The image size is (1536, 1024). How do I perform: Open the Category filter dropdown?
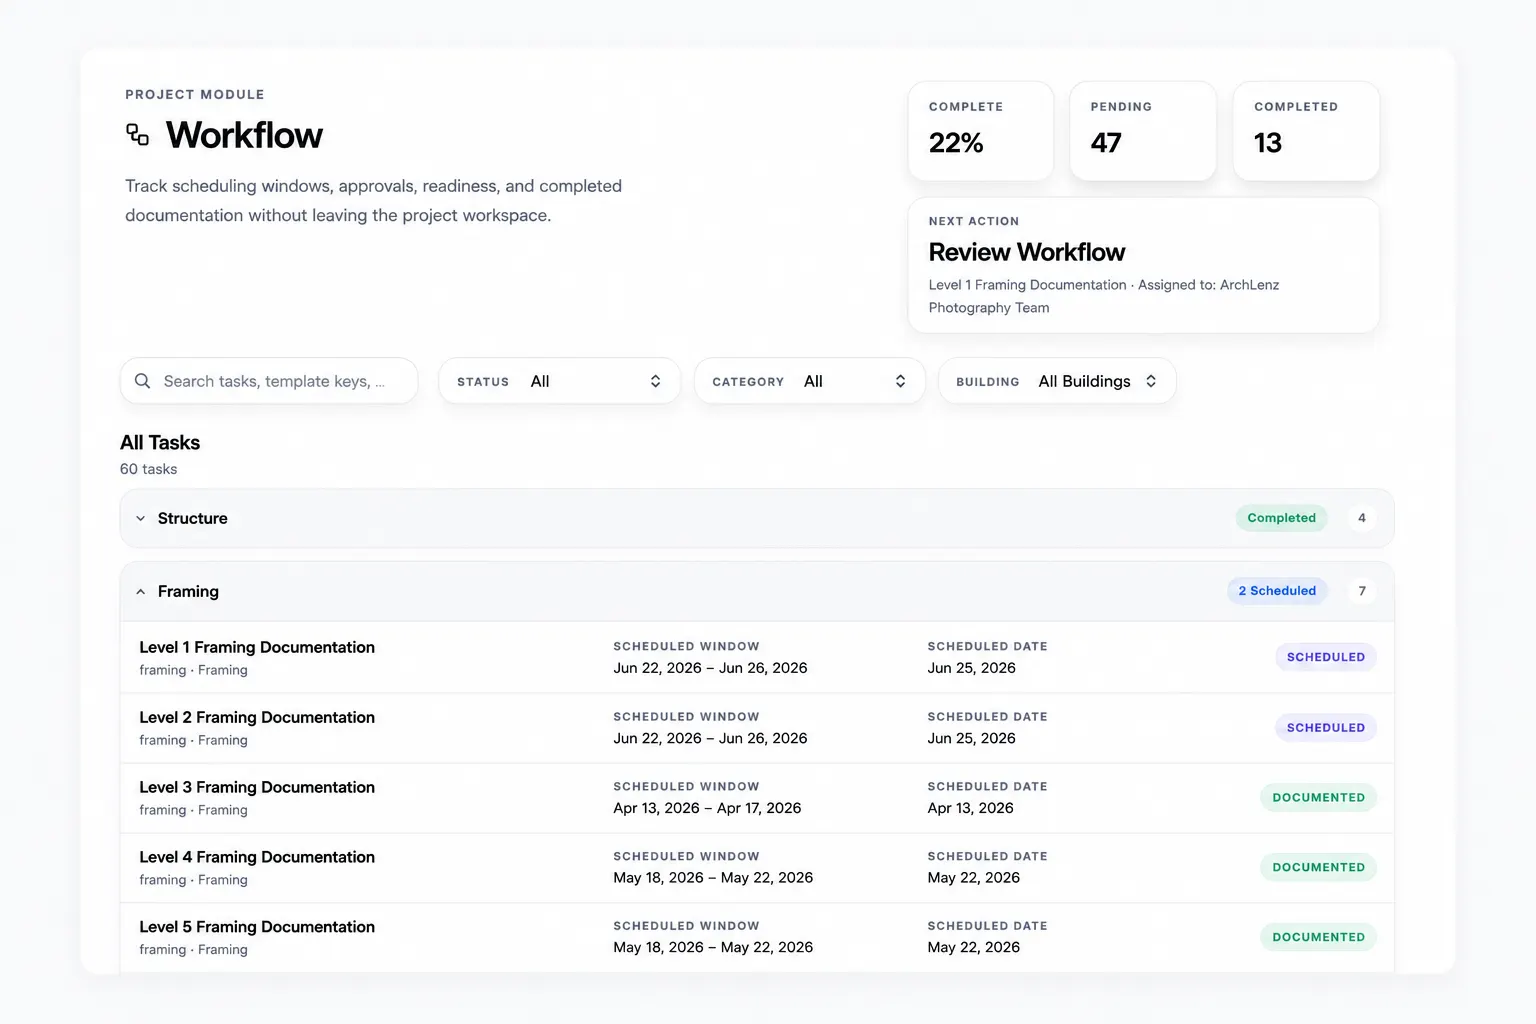809,381
